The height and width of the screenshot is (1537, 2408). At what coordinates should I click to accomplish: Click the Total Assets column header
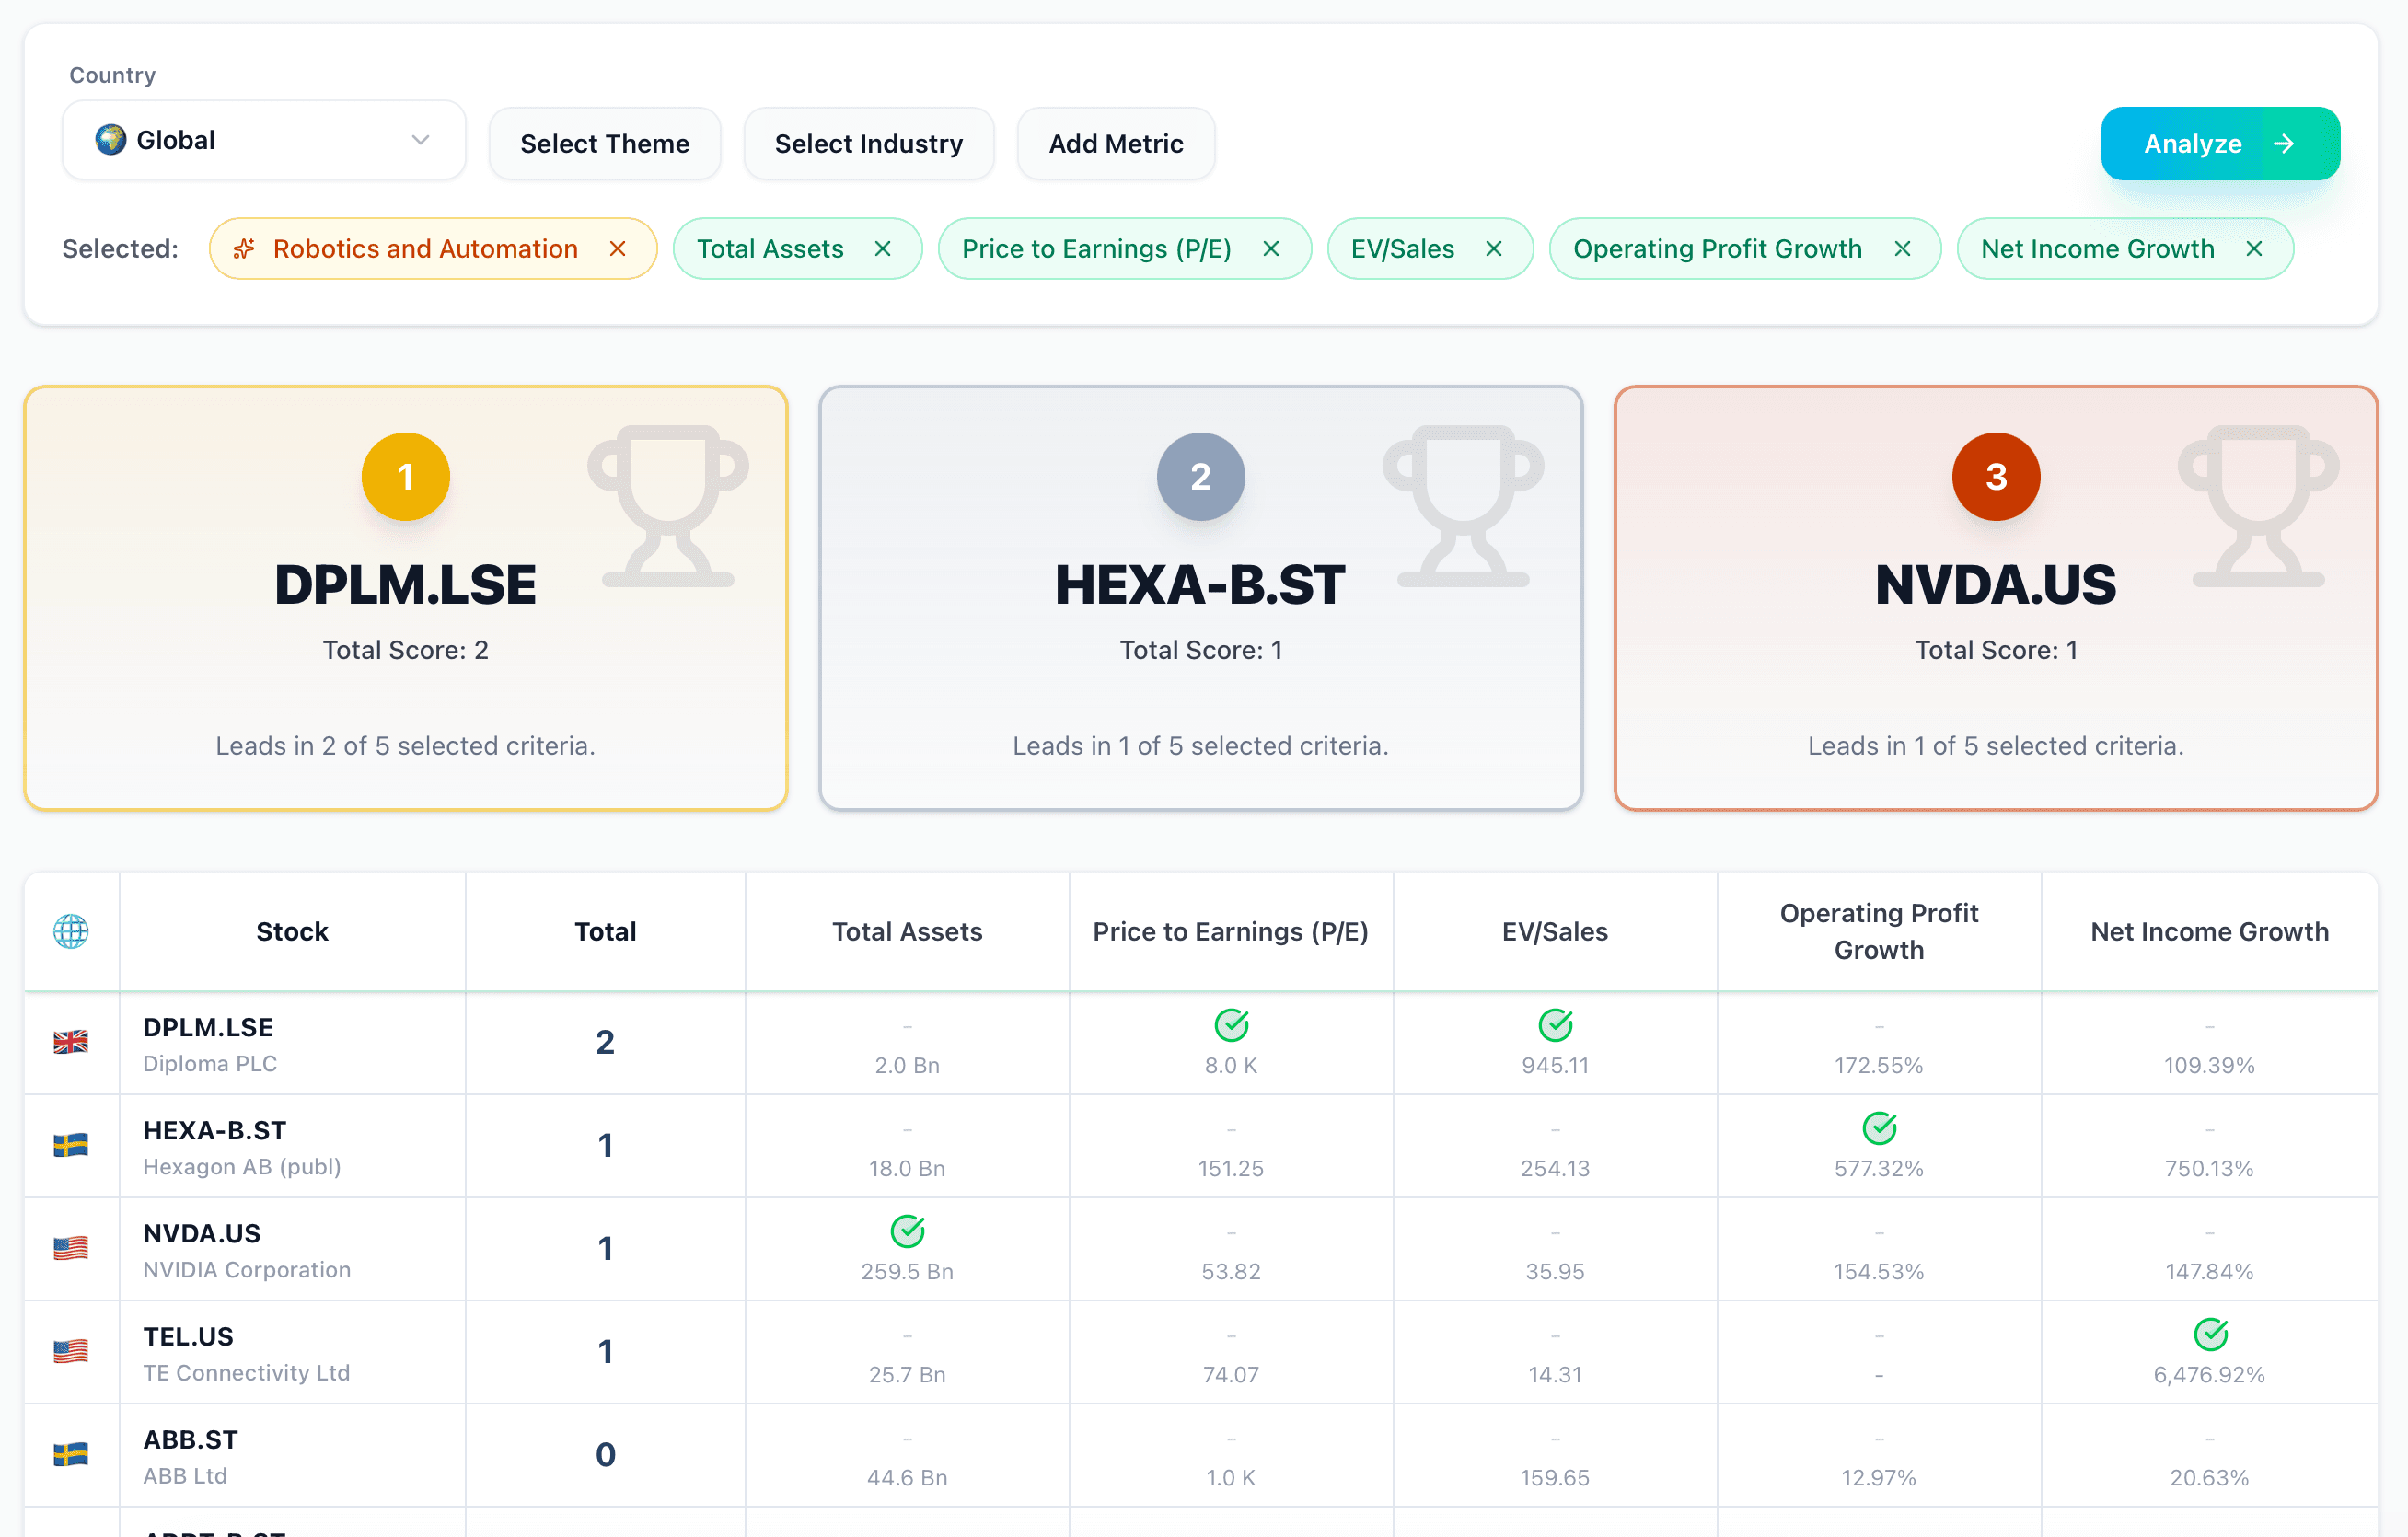907,932
